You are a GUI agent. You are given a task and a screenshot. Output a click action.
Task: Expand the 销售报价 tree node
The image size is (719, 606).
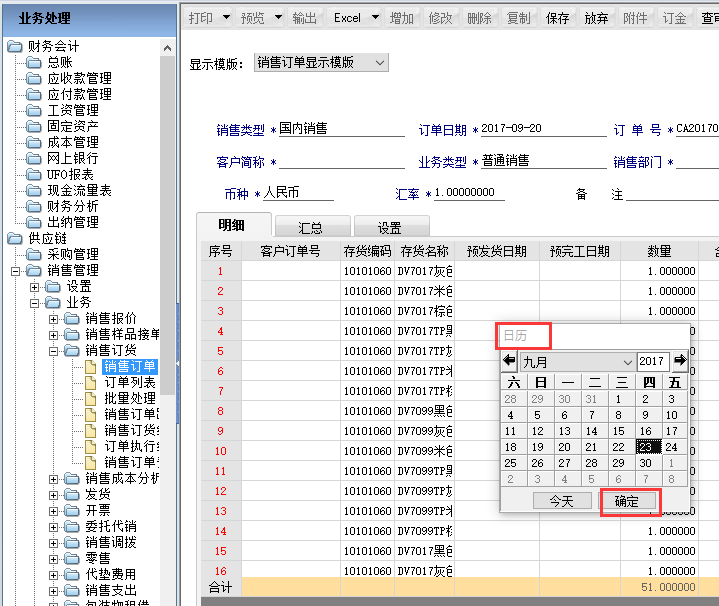(x=54, y=320)
